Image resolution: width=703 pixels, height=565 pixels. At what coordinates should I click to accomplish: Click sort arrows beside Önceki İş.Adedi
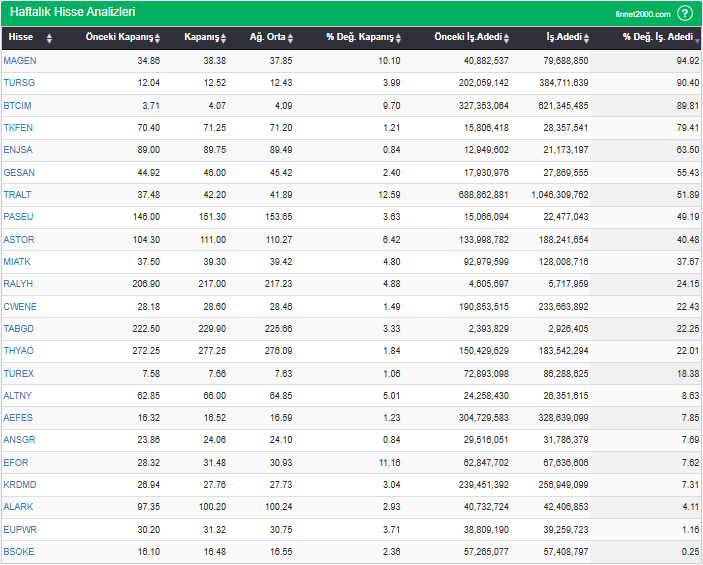click(507, 38)
